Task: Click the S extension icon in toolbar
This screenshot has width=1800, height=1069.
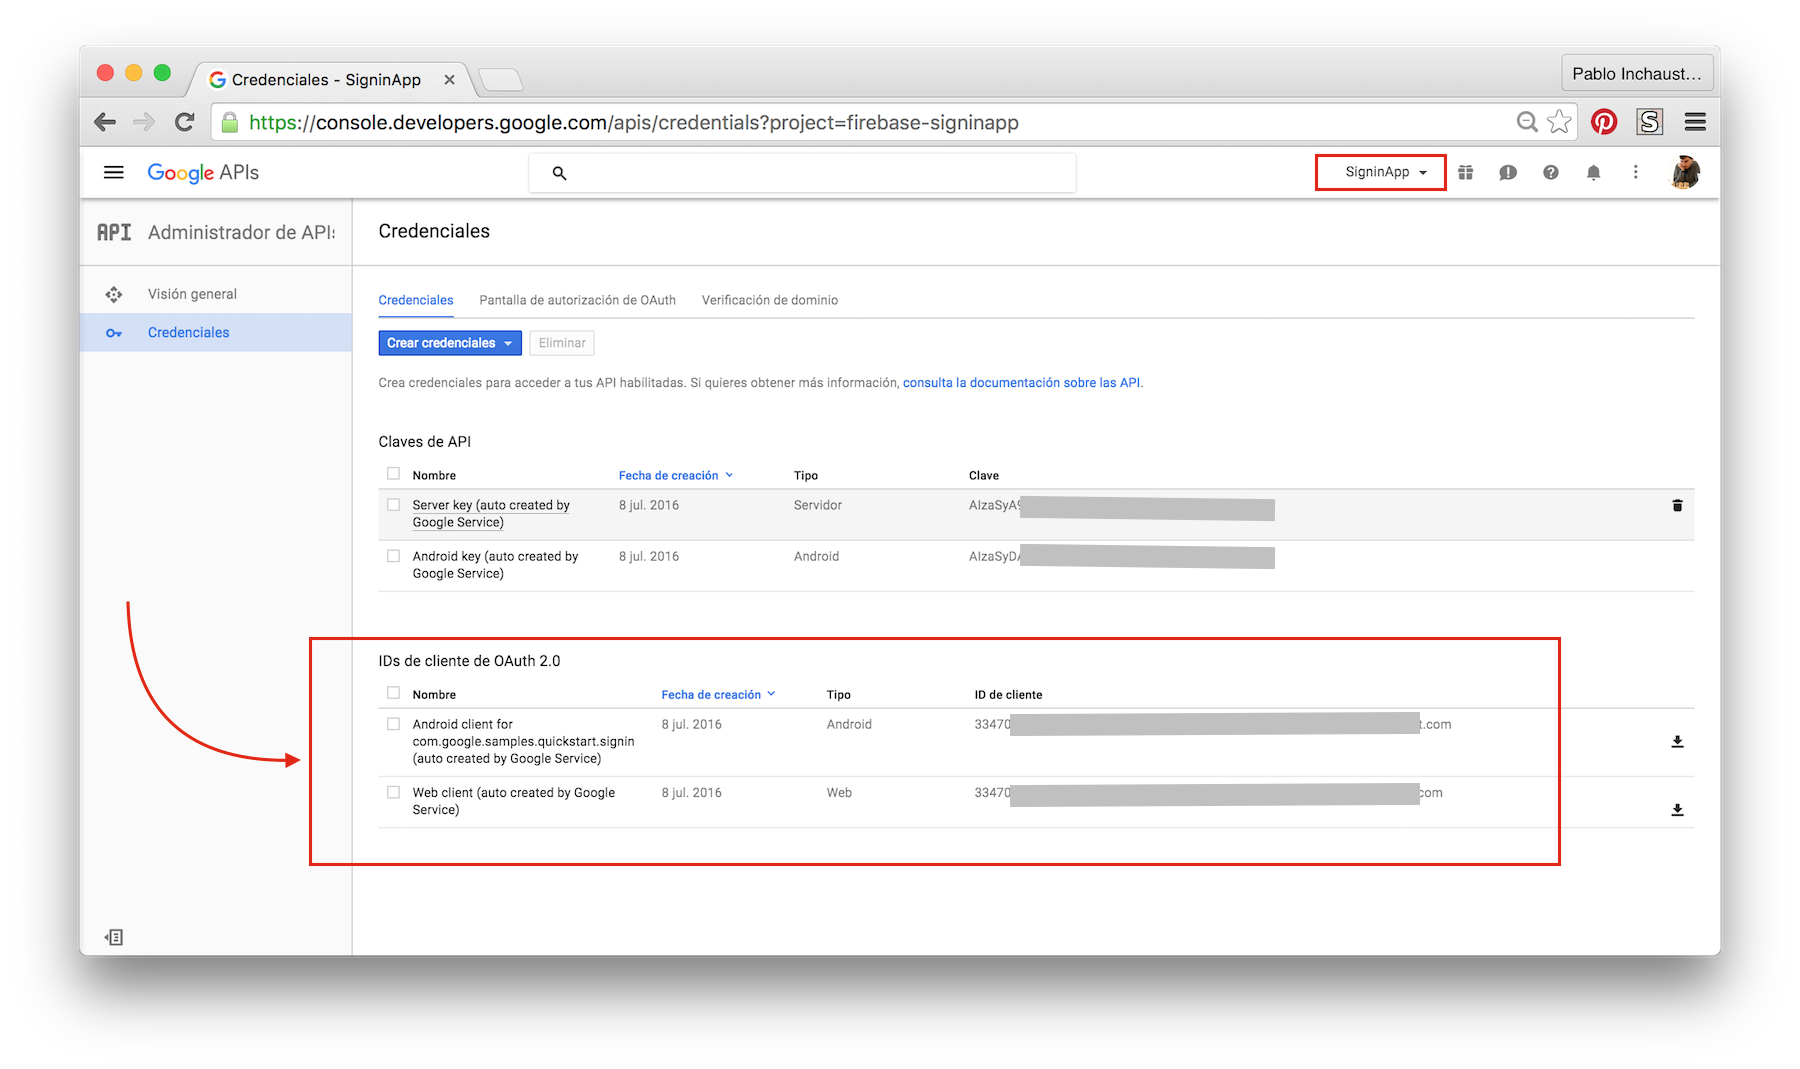Action: click(1649, 122)
